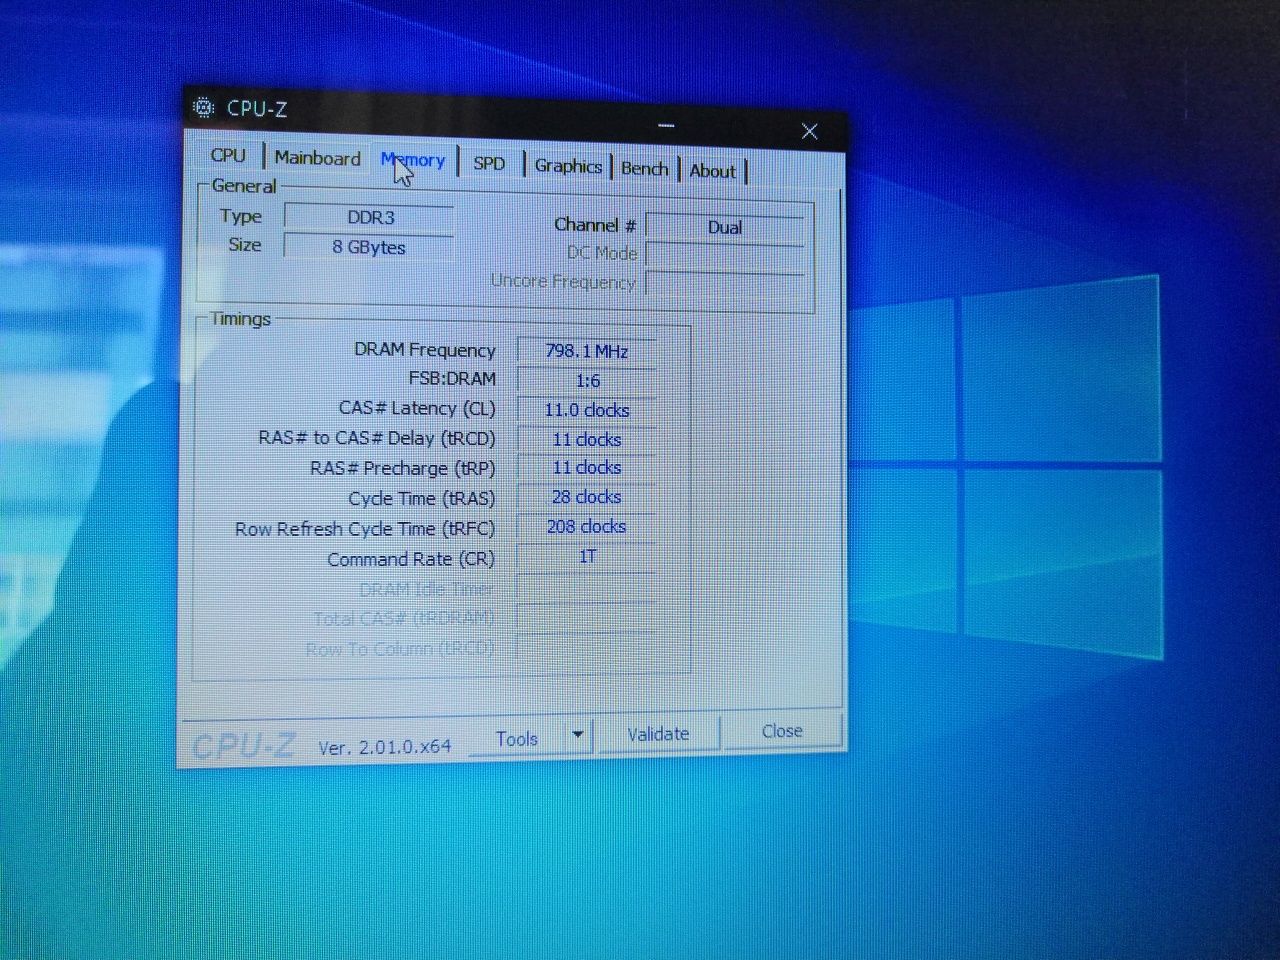
Task: Click the 1T Command Rate value
Action: [x=587, y=556]
